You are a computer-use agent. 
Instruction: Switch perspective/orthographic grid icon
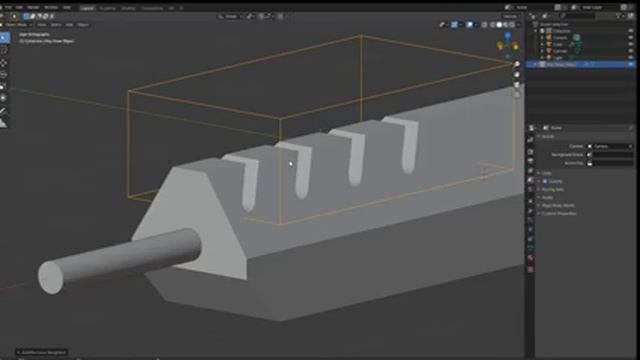point(517,95)
